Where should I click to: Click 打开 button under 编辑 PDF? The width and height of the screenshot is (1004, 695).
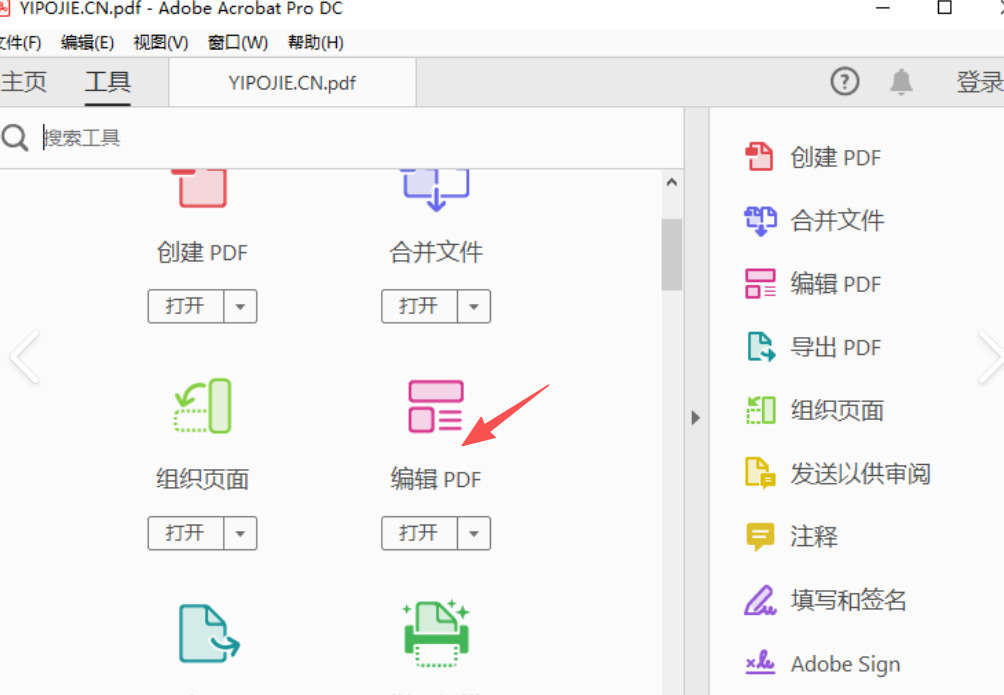click(419, 533)
